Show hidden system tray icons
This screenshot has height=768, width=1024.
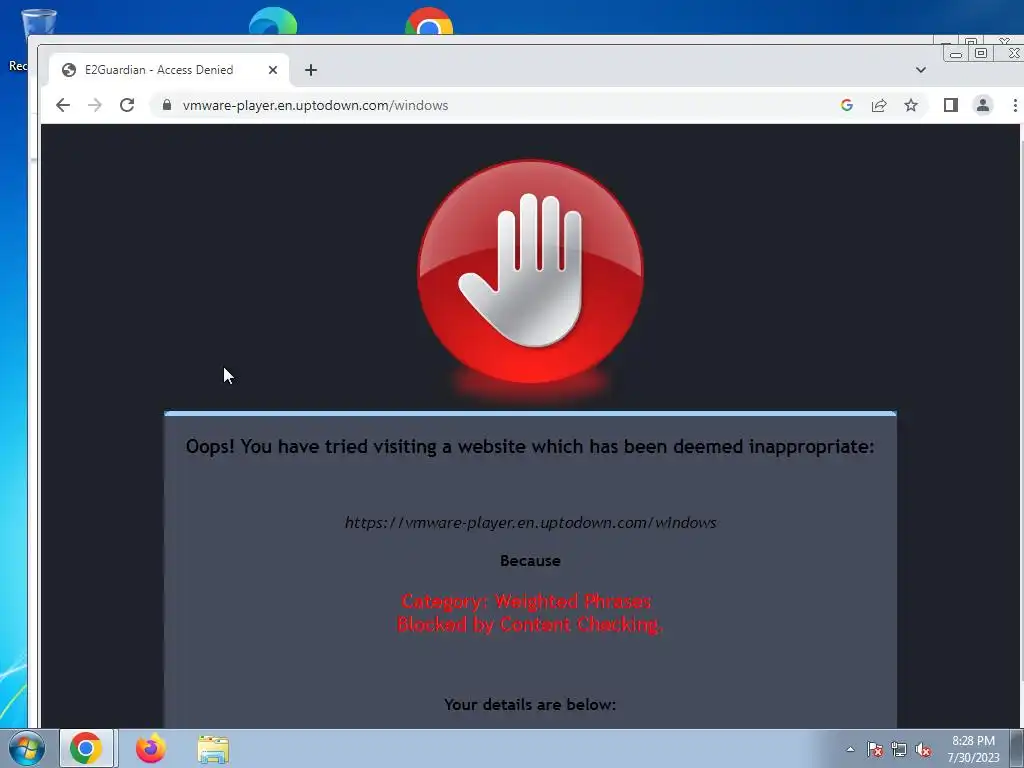[850, 749]
